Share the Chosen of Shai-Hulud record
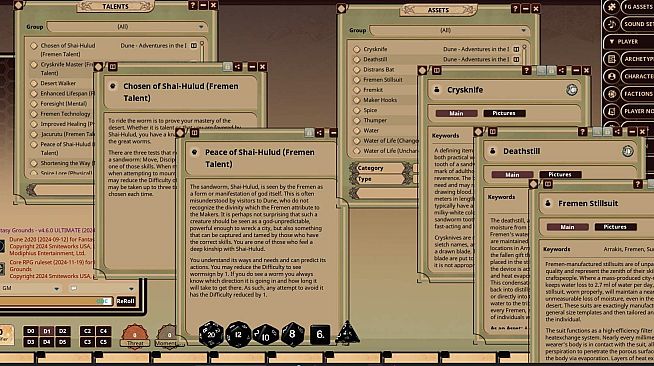The image size is (654, 366). [x=237, y=67]
